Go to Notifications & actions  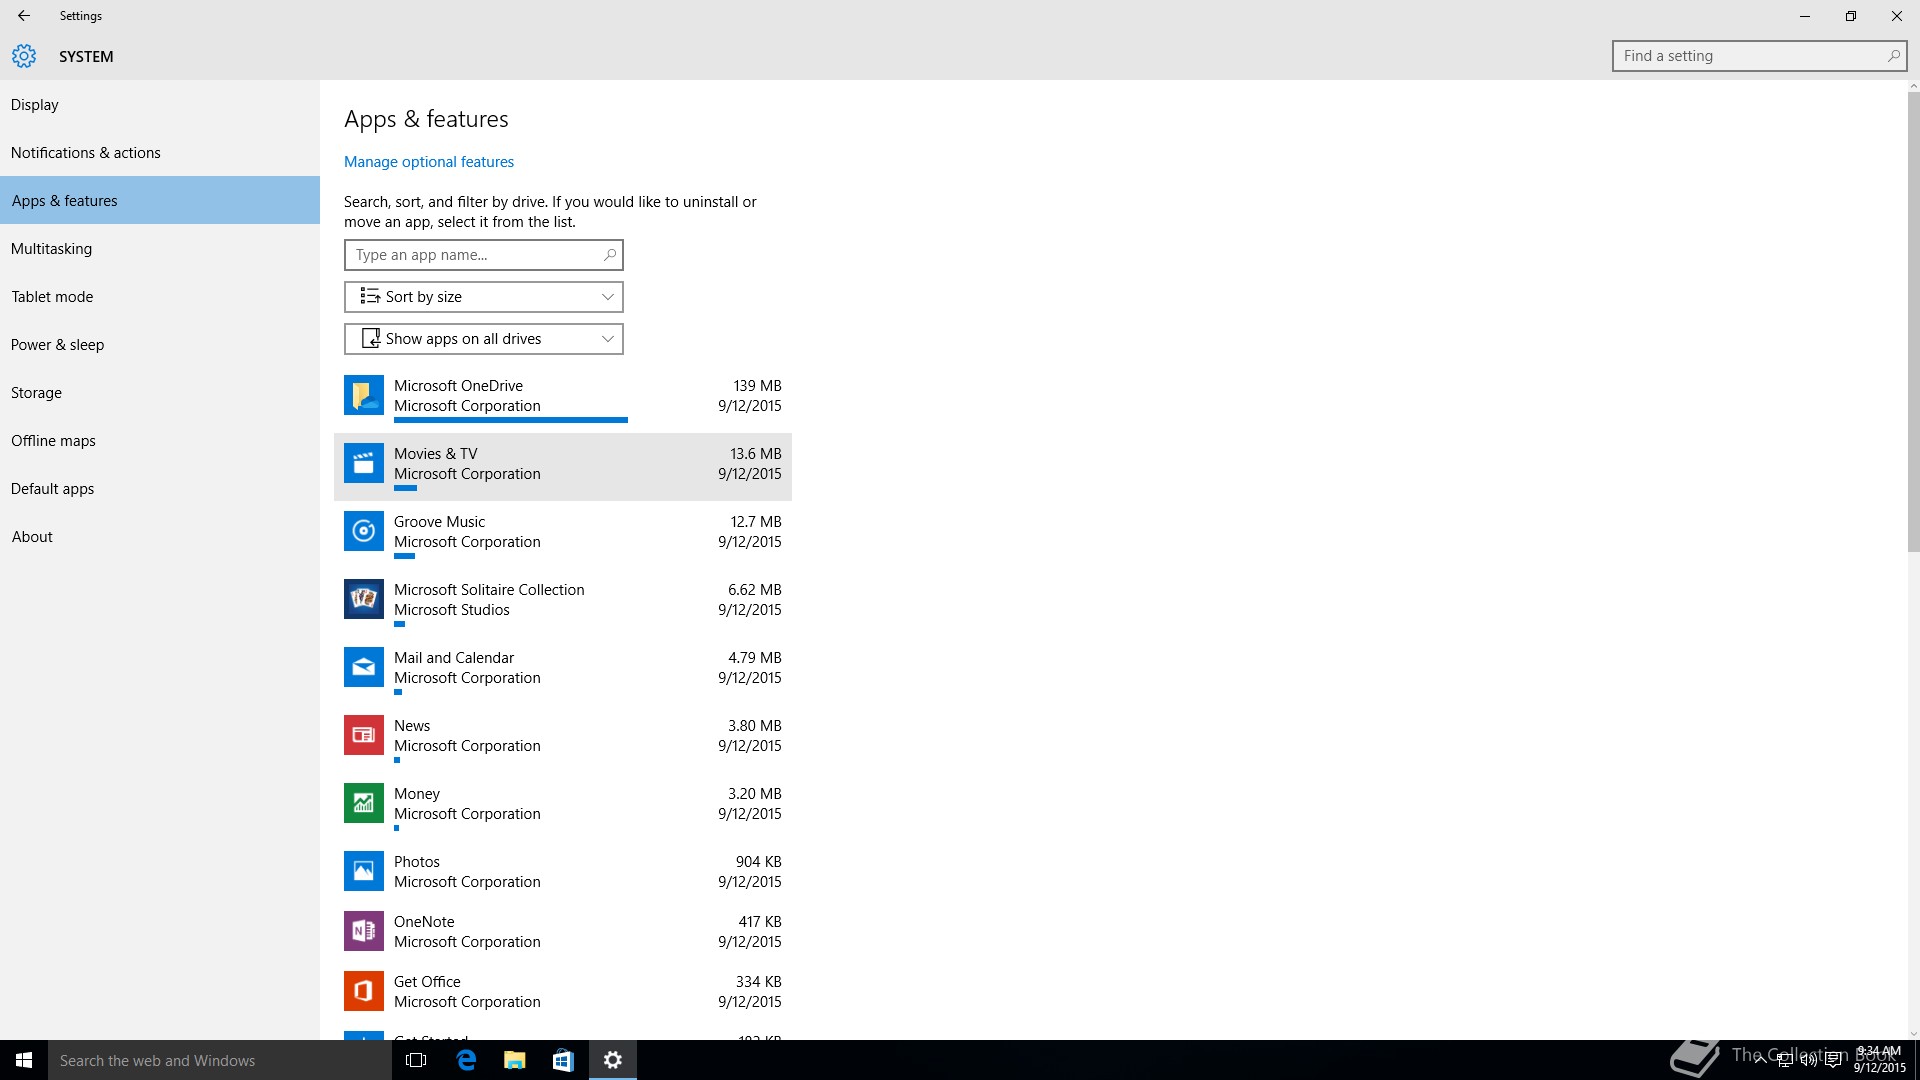pyautogui.click(x=160, y=153)
